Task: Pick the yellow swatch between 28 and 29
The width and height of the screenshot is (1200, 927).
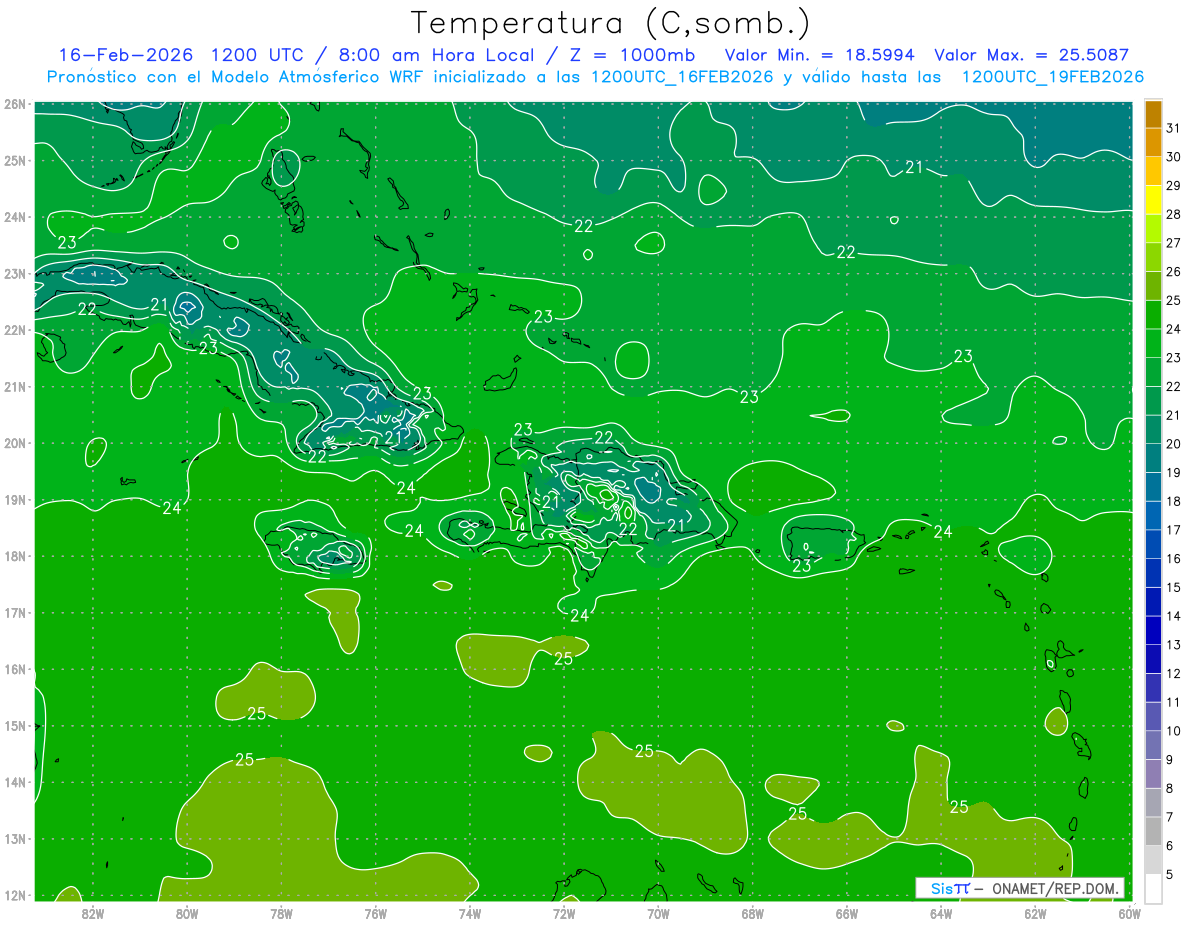Action: 1153,200
